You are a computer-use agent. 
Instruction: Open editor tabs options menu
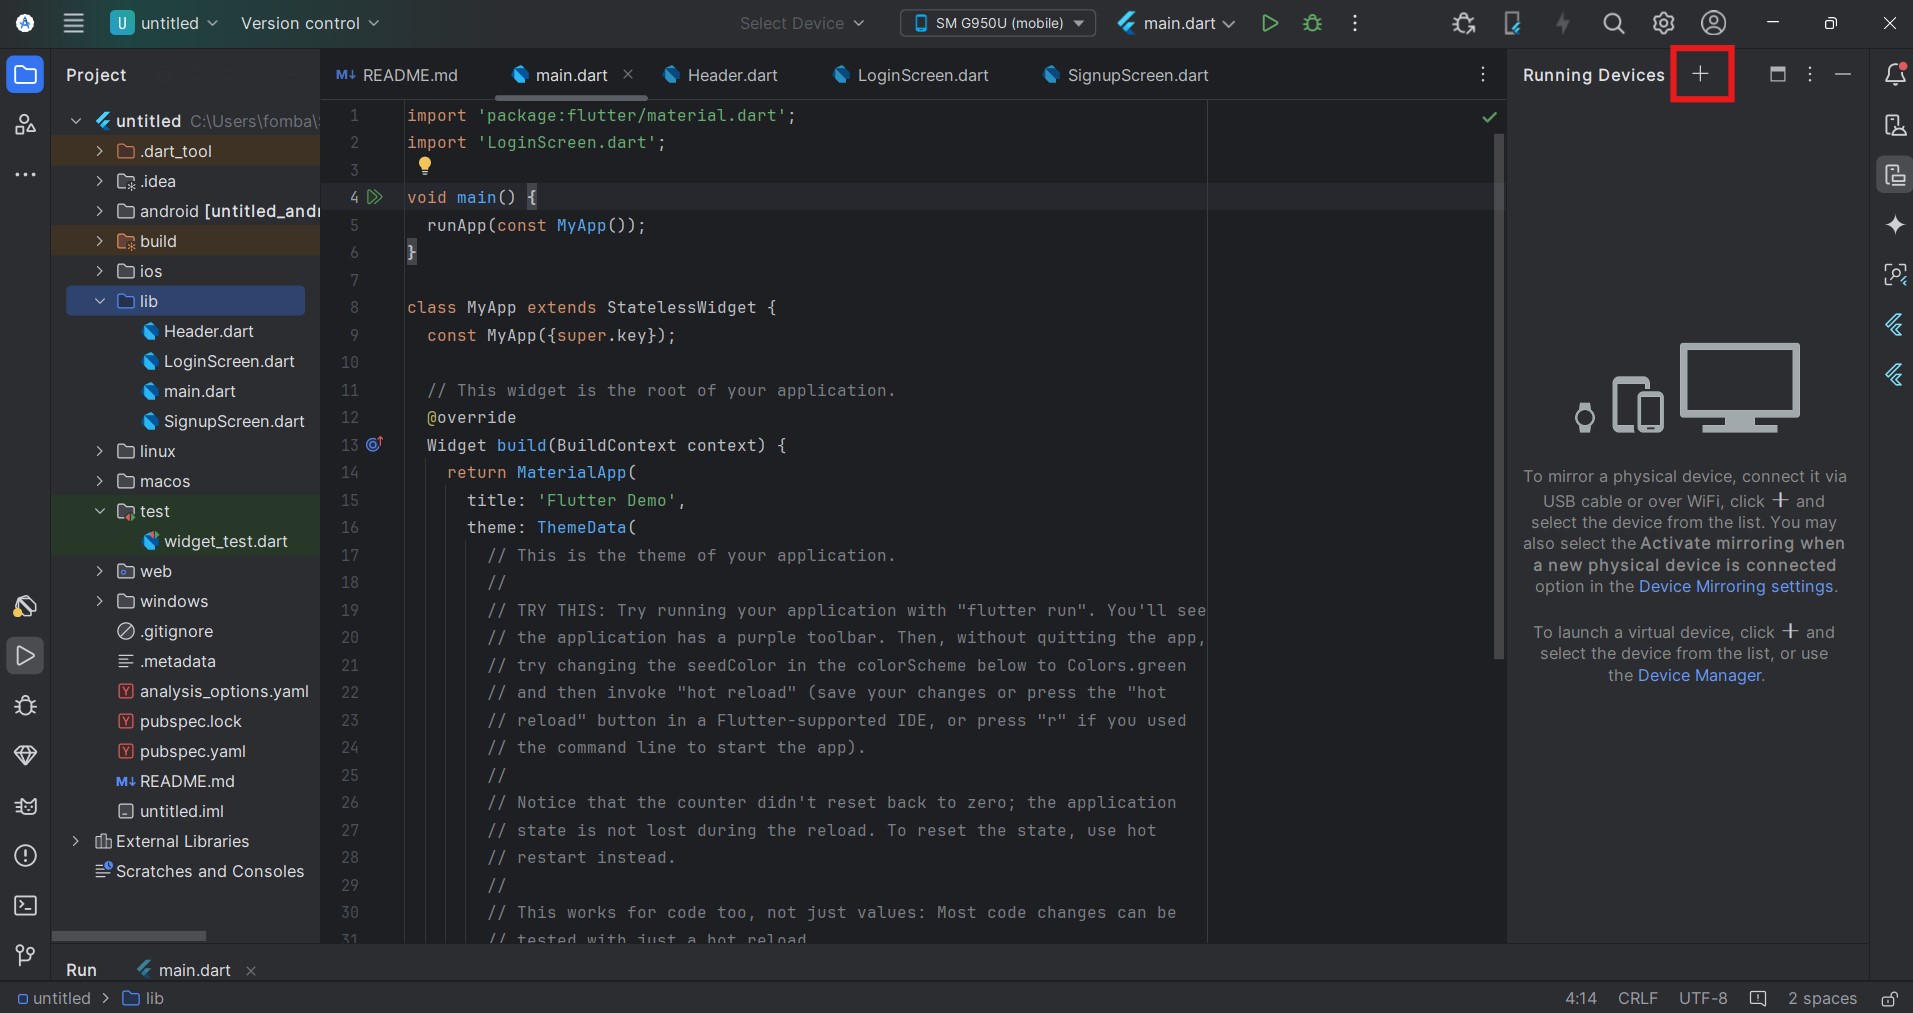click(x=1483, y=75)
